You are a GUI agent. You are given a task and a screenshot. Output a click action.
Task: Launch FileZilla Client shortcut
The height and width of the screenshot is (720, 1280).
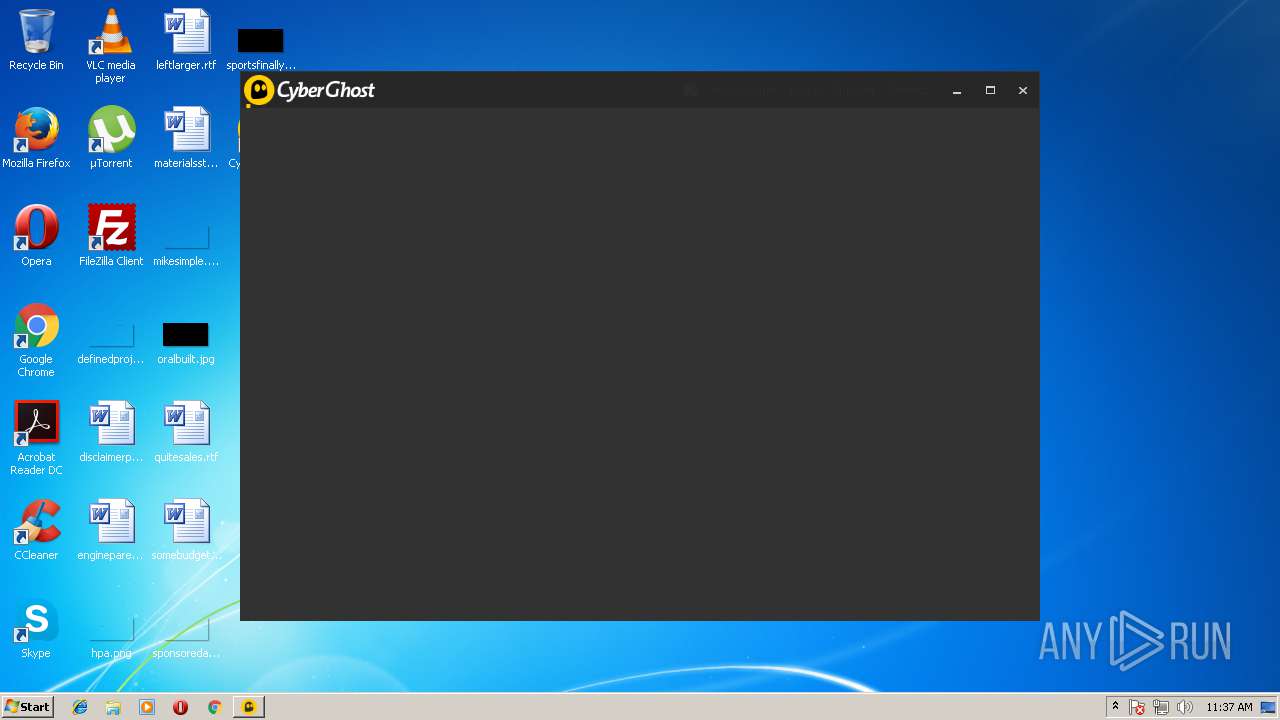[x=111, y=236]
